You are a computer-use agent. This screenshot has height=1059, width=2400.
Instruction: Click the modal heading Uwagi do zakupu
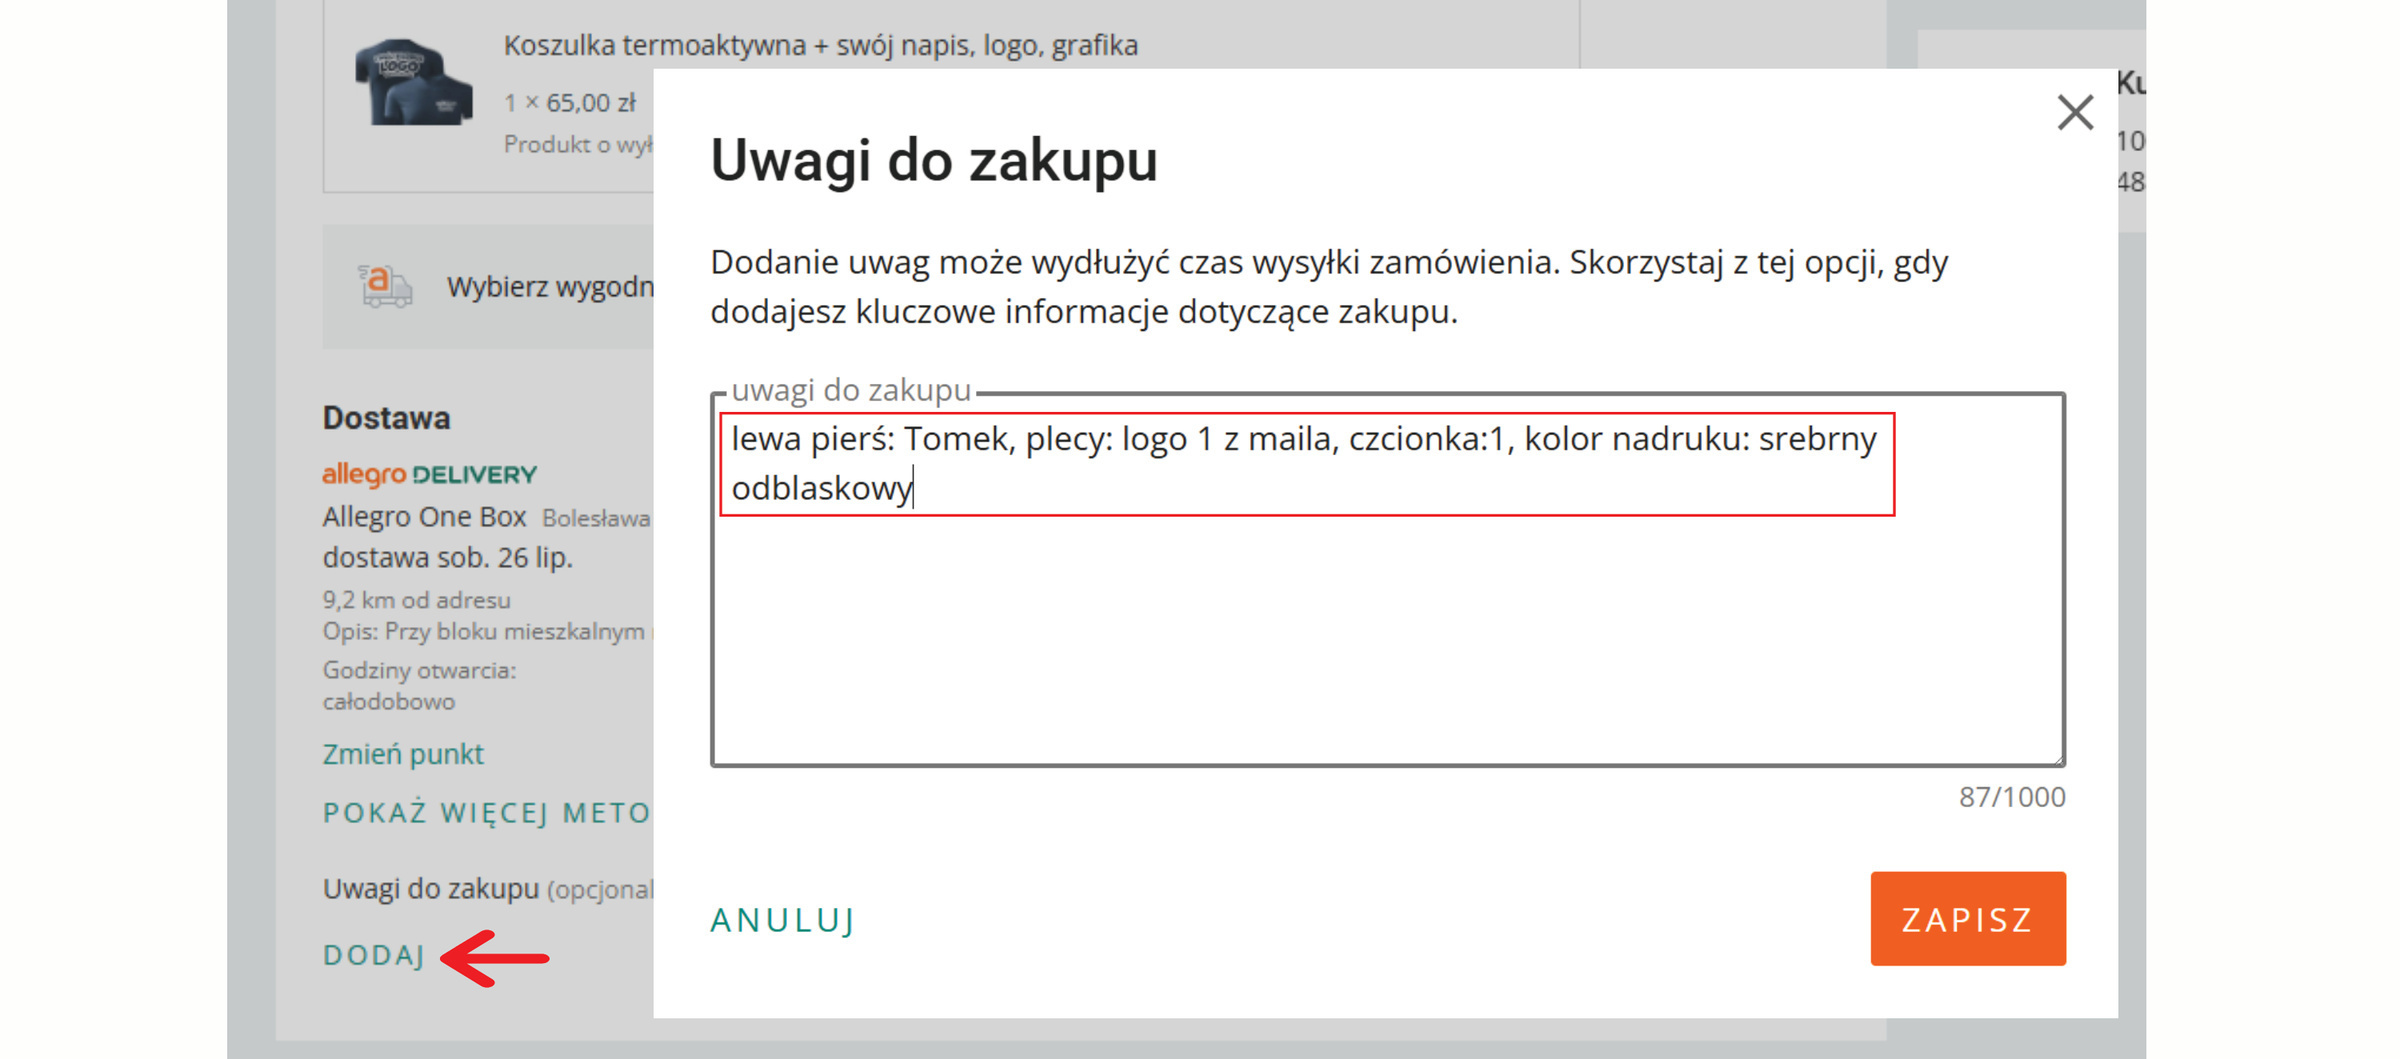[x=933, y=160]
